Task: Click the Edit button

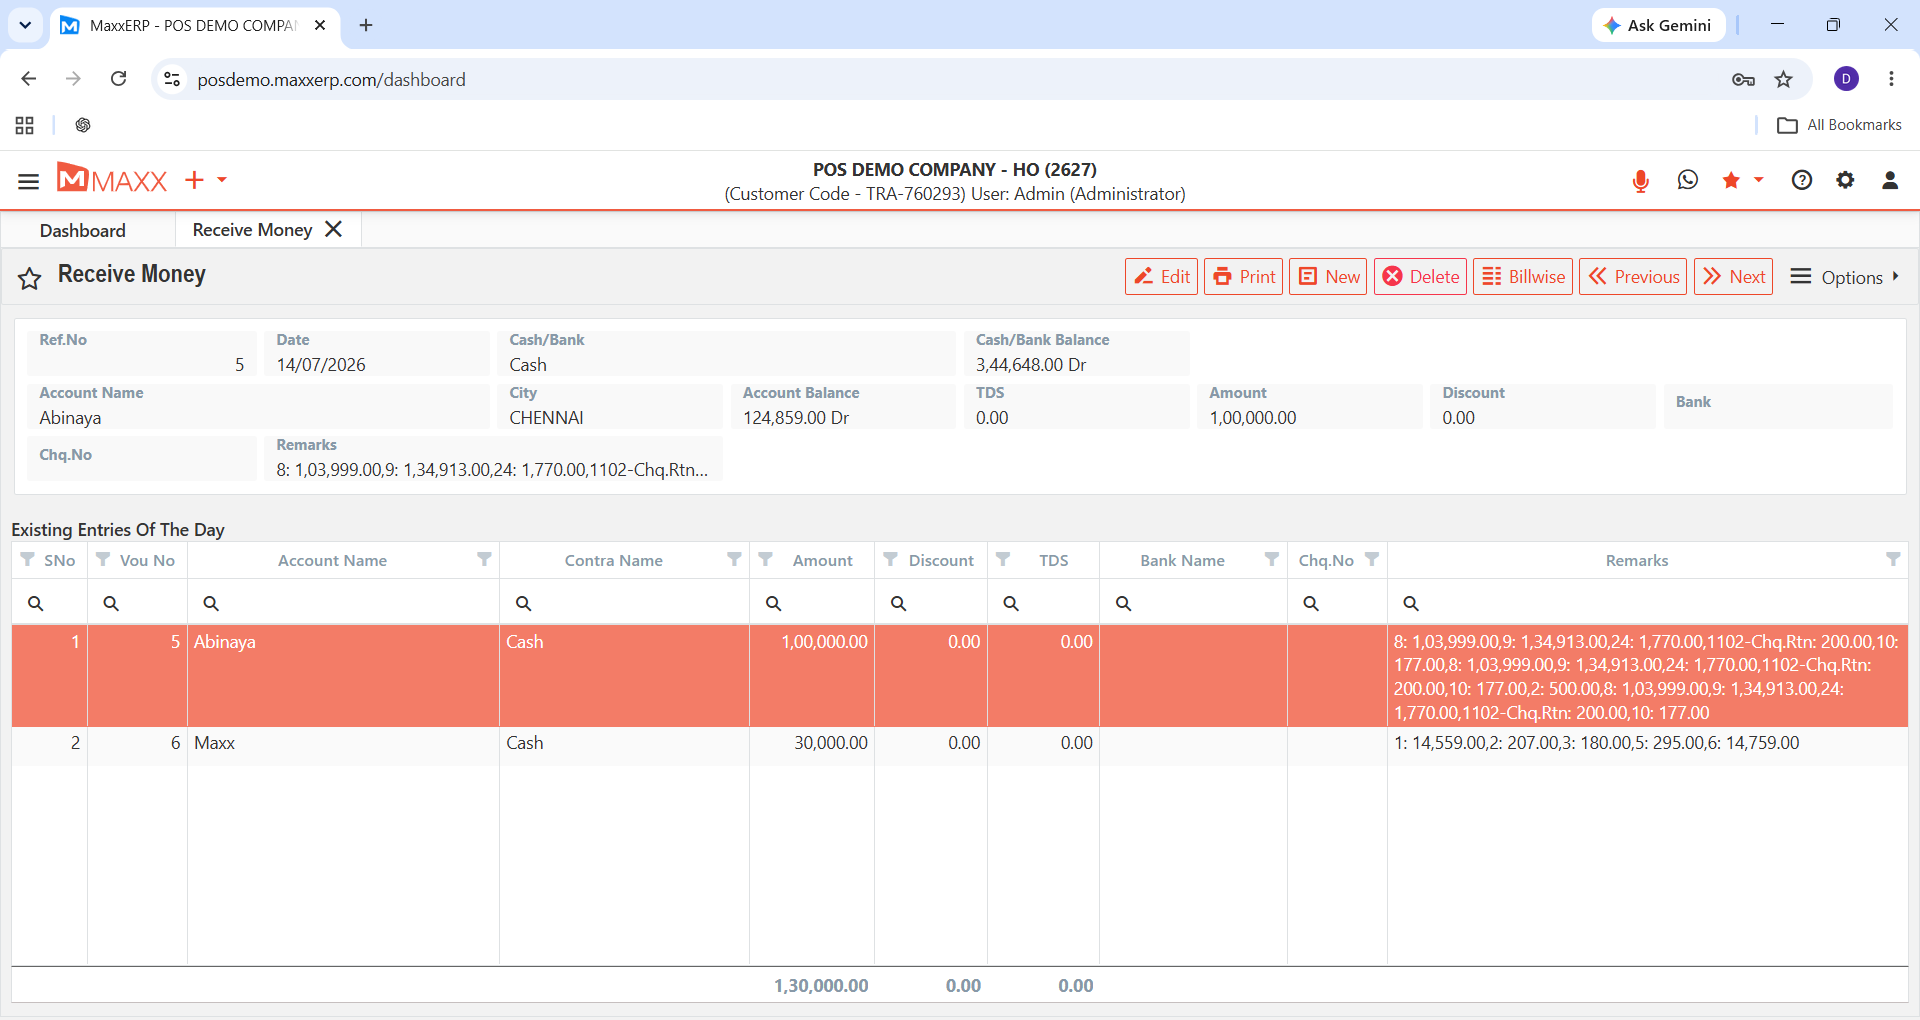Action: tap(1161, 277)
